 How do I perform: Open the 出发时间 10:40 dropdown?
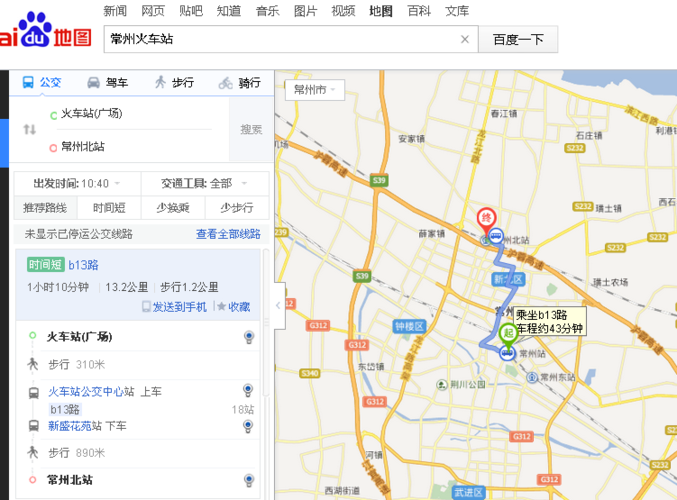(77, 184)
